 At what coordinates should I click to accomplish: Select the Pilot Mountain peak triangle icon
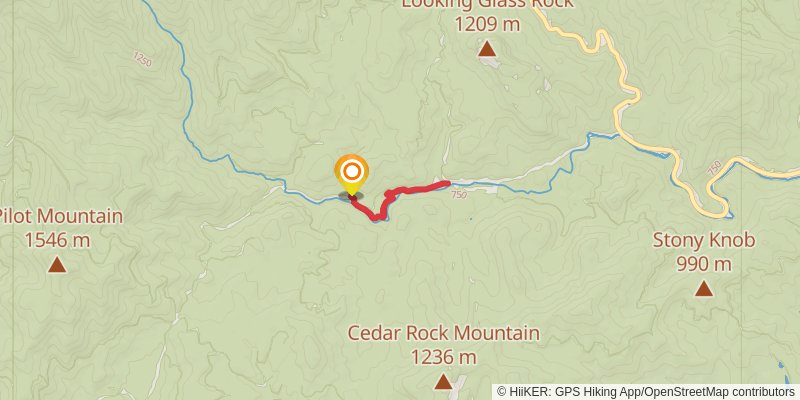pos(57,265)
